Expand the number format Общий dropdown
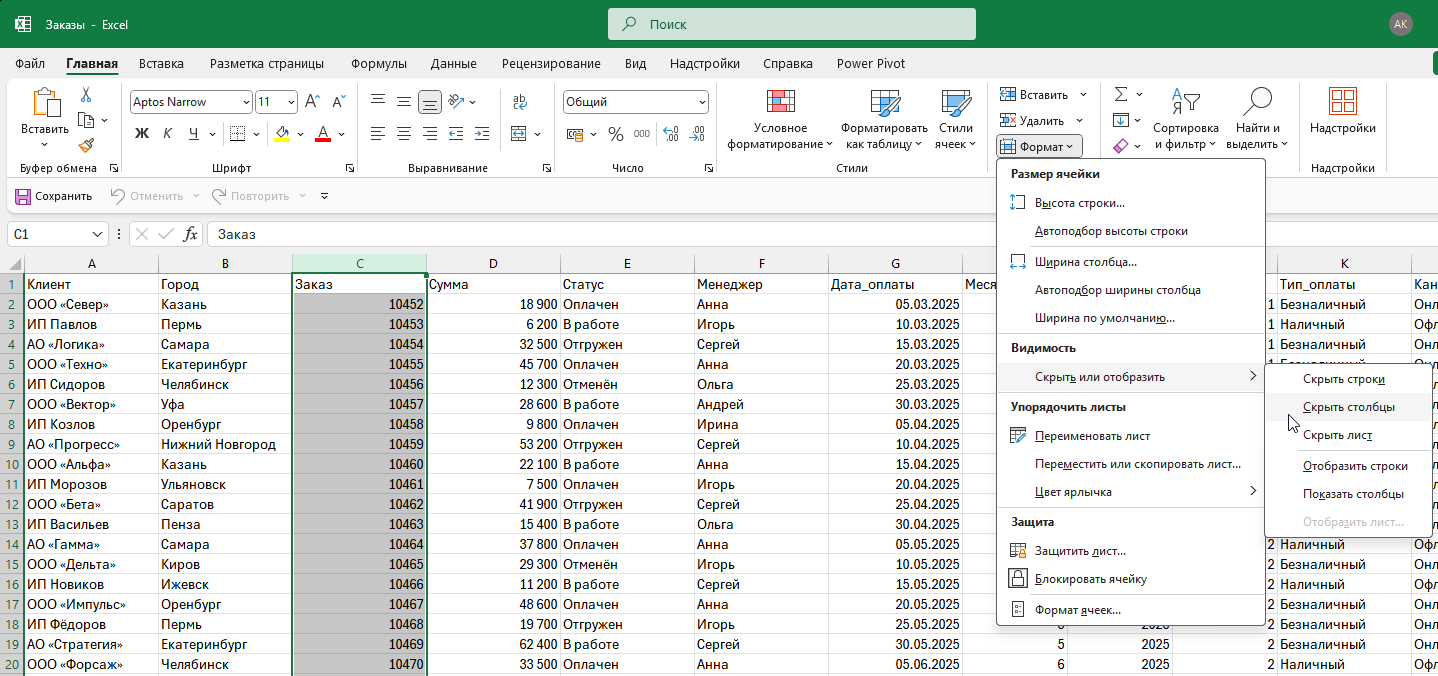The width and height of the screenshot is (1438, 676). (x=702, y=102)
